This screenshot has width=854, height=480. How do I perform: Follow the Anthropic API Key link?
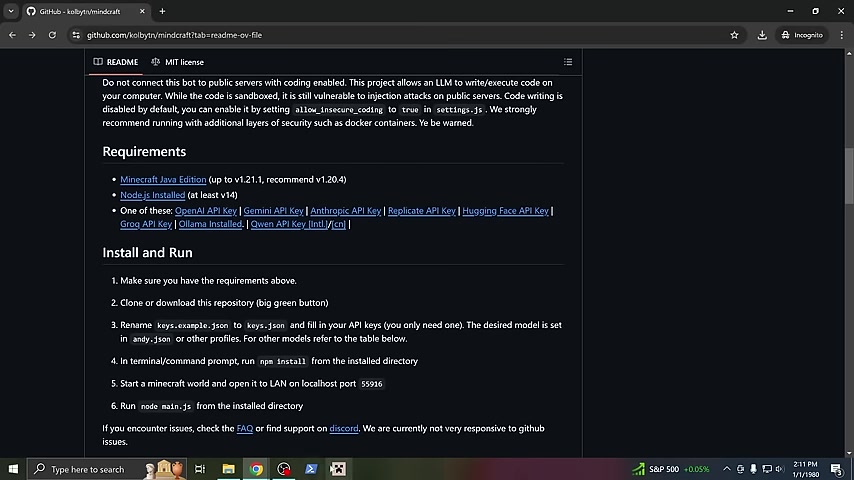tap(346, 210)
